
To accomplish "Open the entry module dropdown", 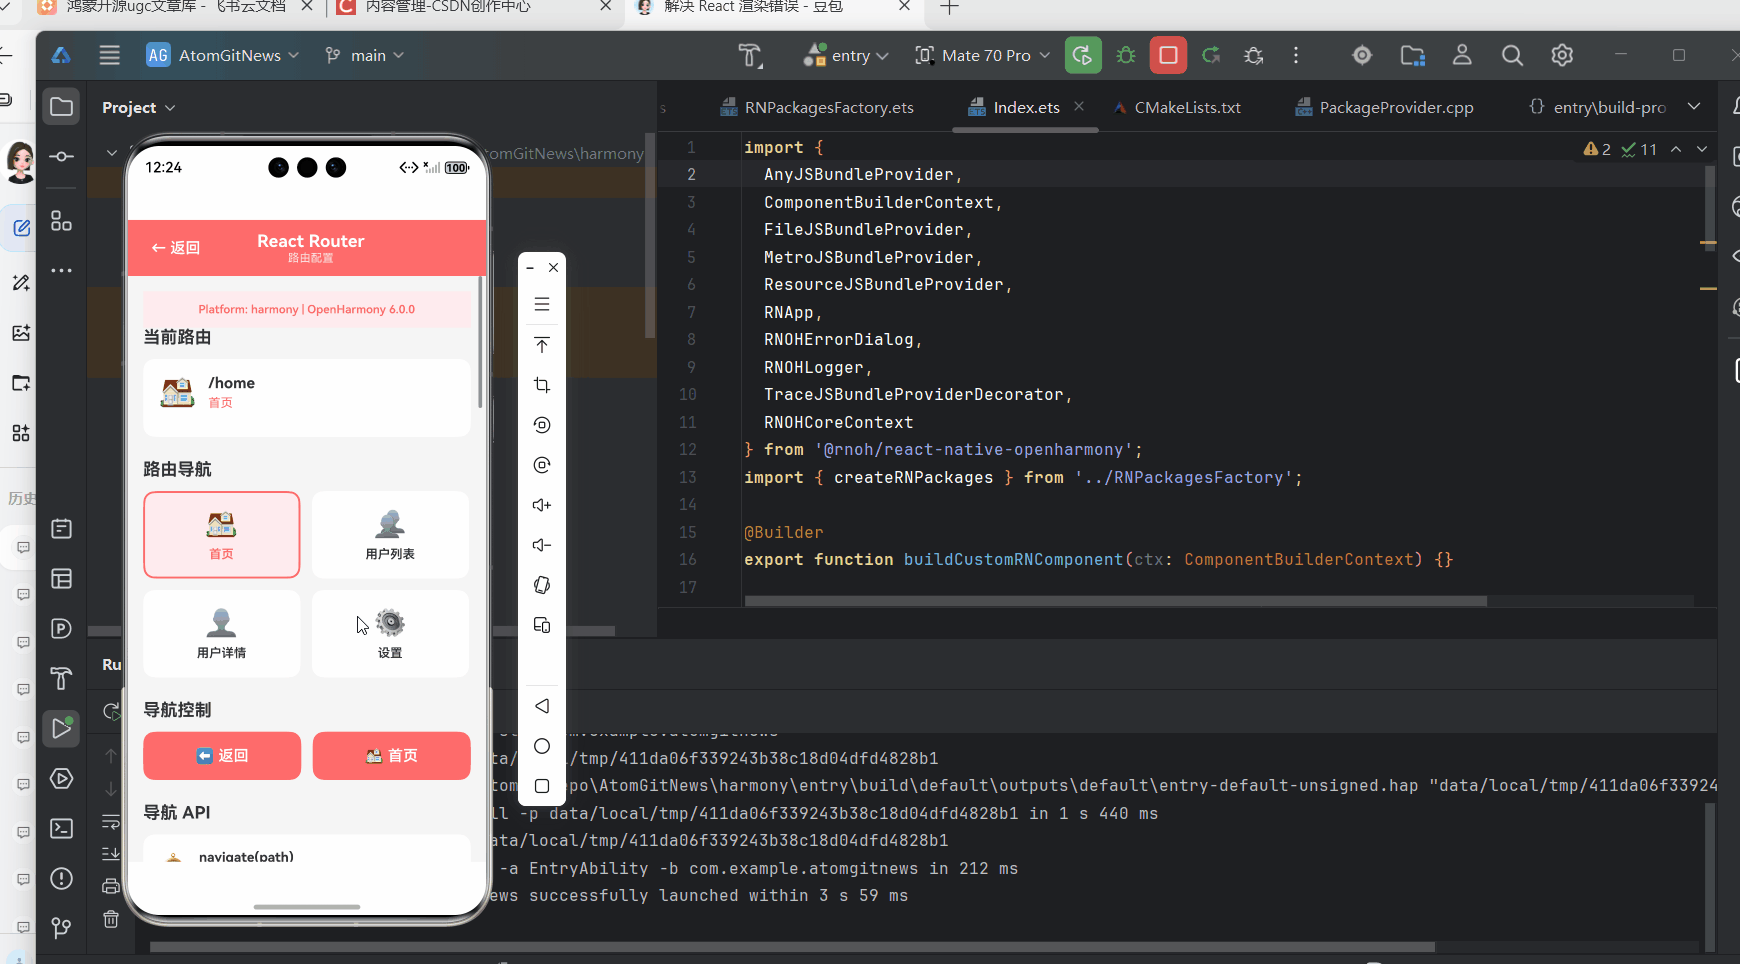I will [x=846, y=55].
